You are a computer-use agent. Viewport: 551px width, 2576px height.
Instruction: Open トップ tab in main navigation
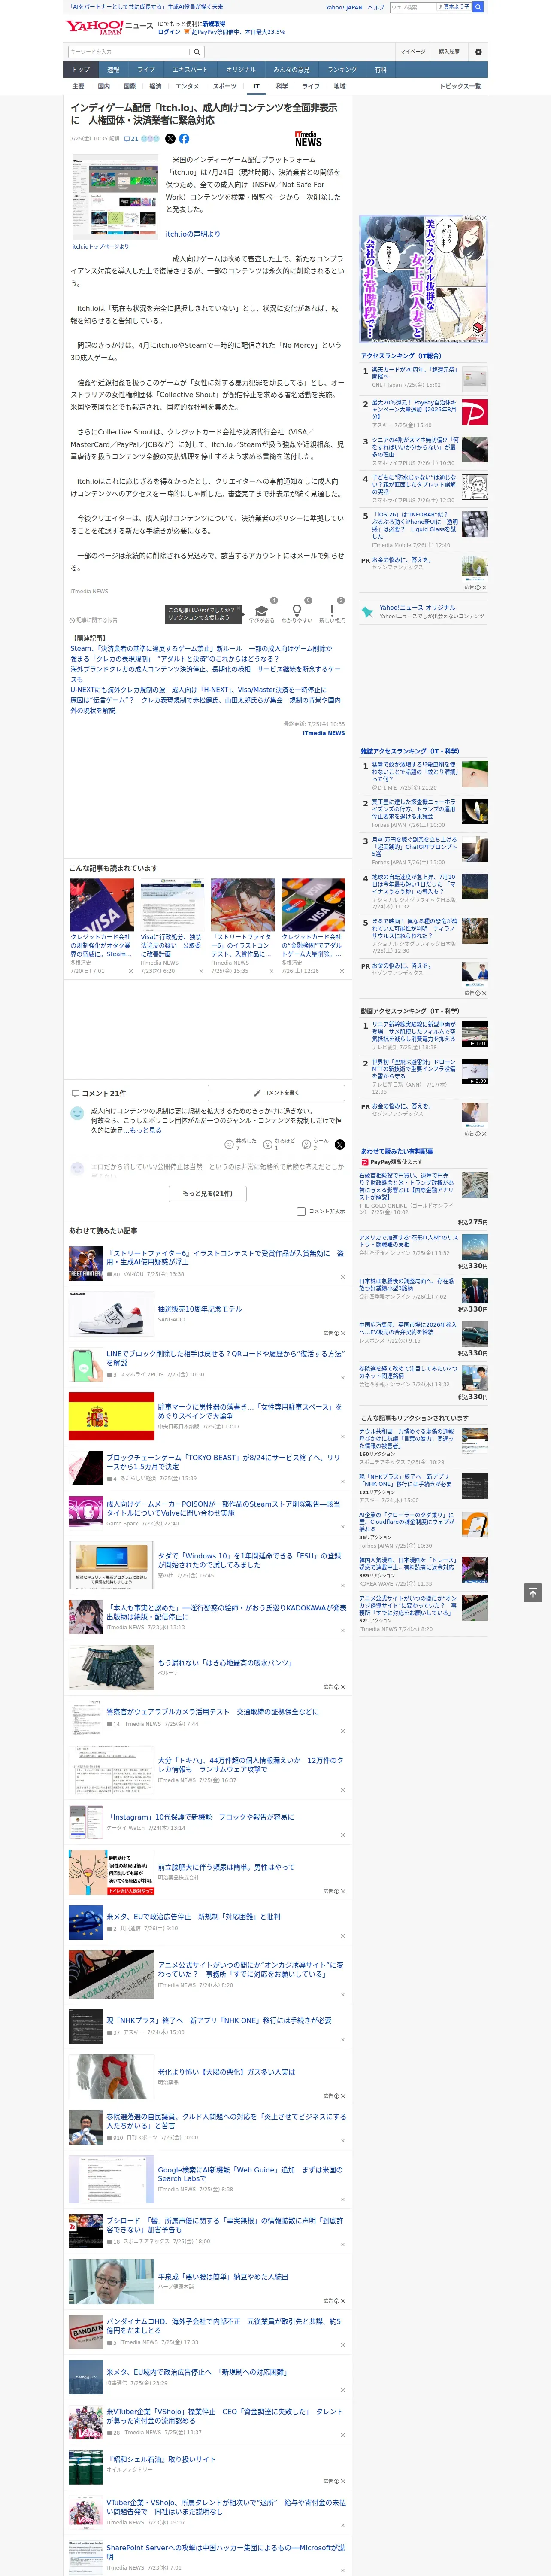pos(81,70)
